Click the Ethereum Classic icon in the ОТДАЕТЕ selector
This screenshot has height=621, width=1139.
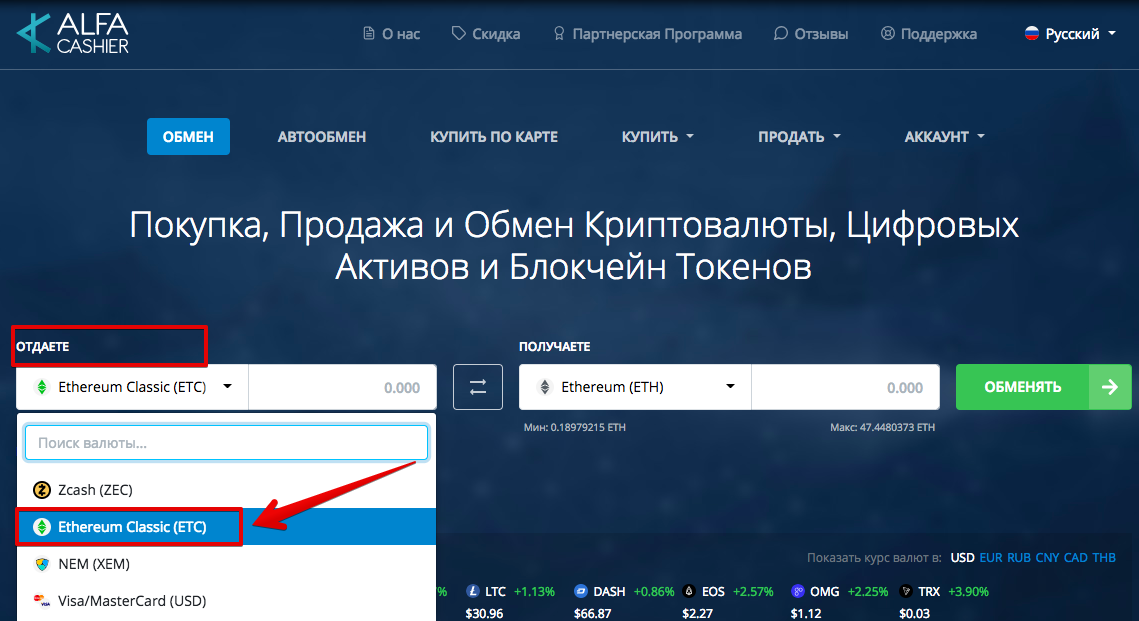tap(41, 387)
